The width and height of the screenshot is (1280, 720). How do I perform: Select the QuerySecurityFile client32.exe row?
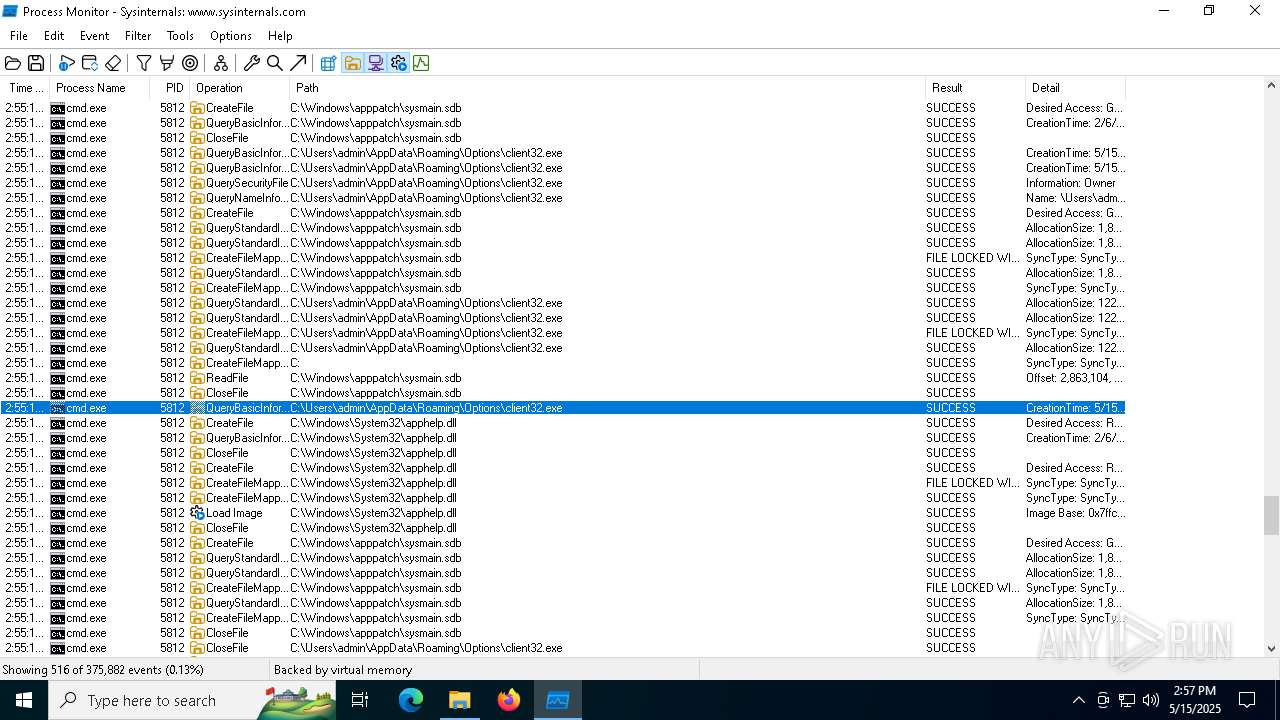(x=563, y=183)
